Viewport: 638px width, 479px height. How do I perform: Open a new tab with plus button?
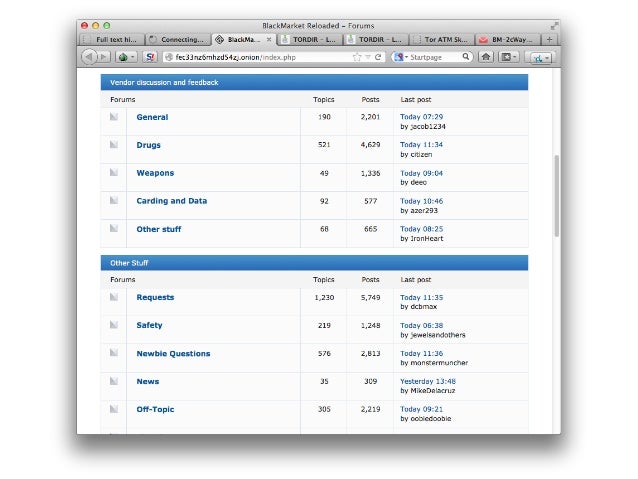(x=549, y=39)
